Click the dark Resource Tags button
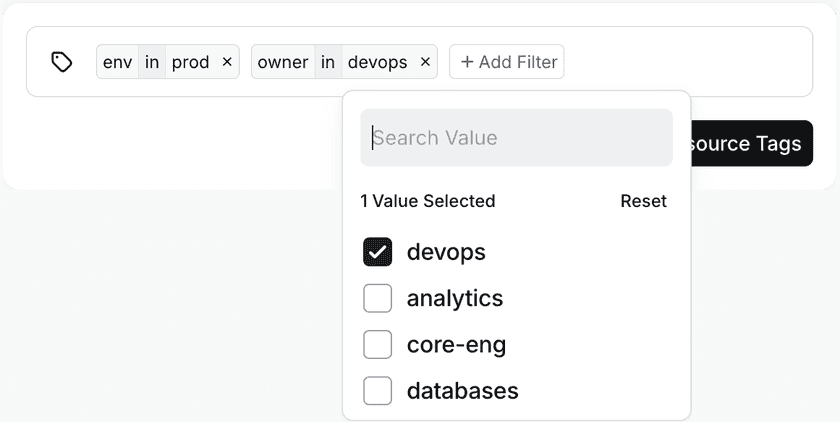The width and height of the screenshot is (840, 422). (750, 144)
